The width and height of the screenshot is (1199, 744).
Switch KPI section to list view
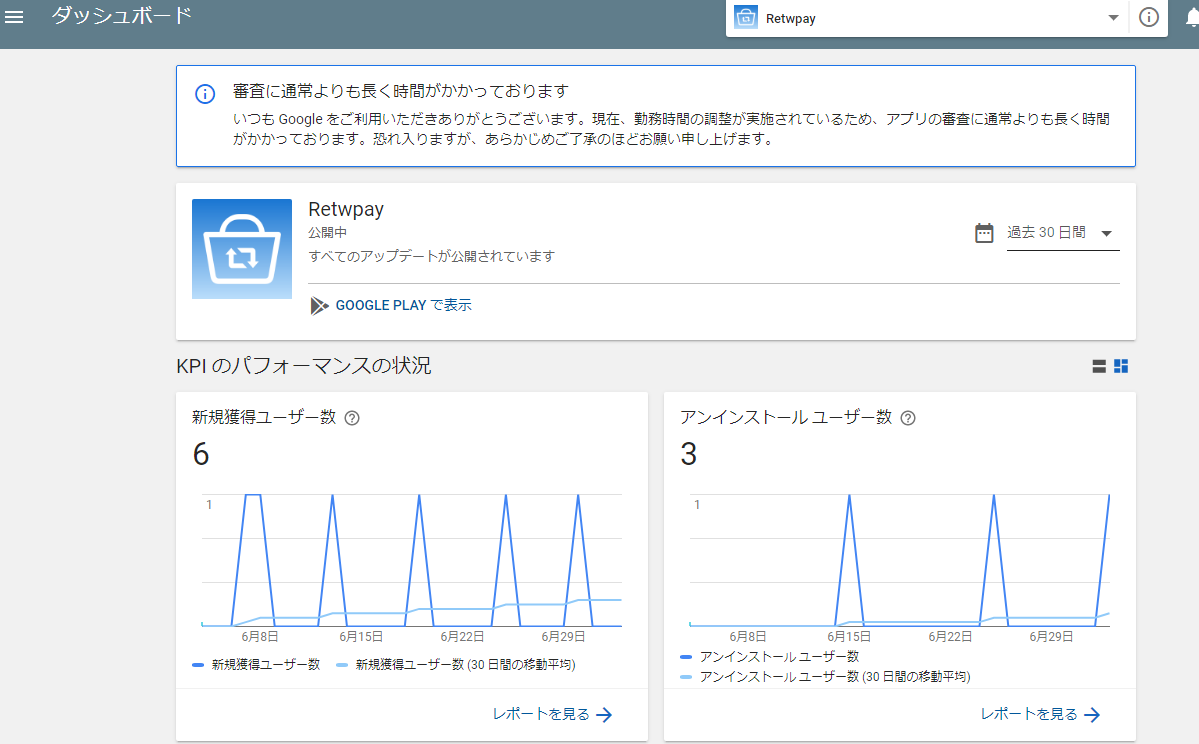(1099, 366)
